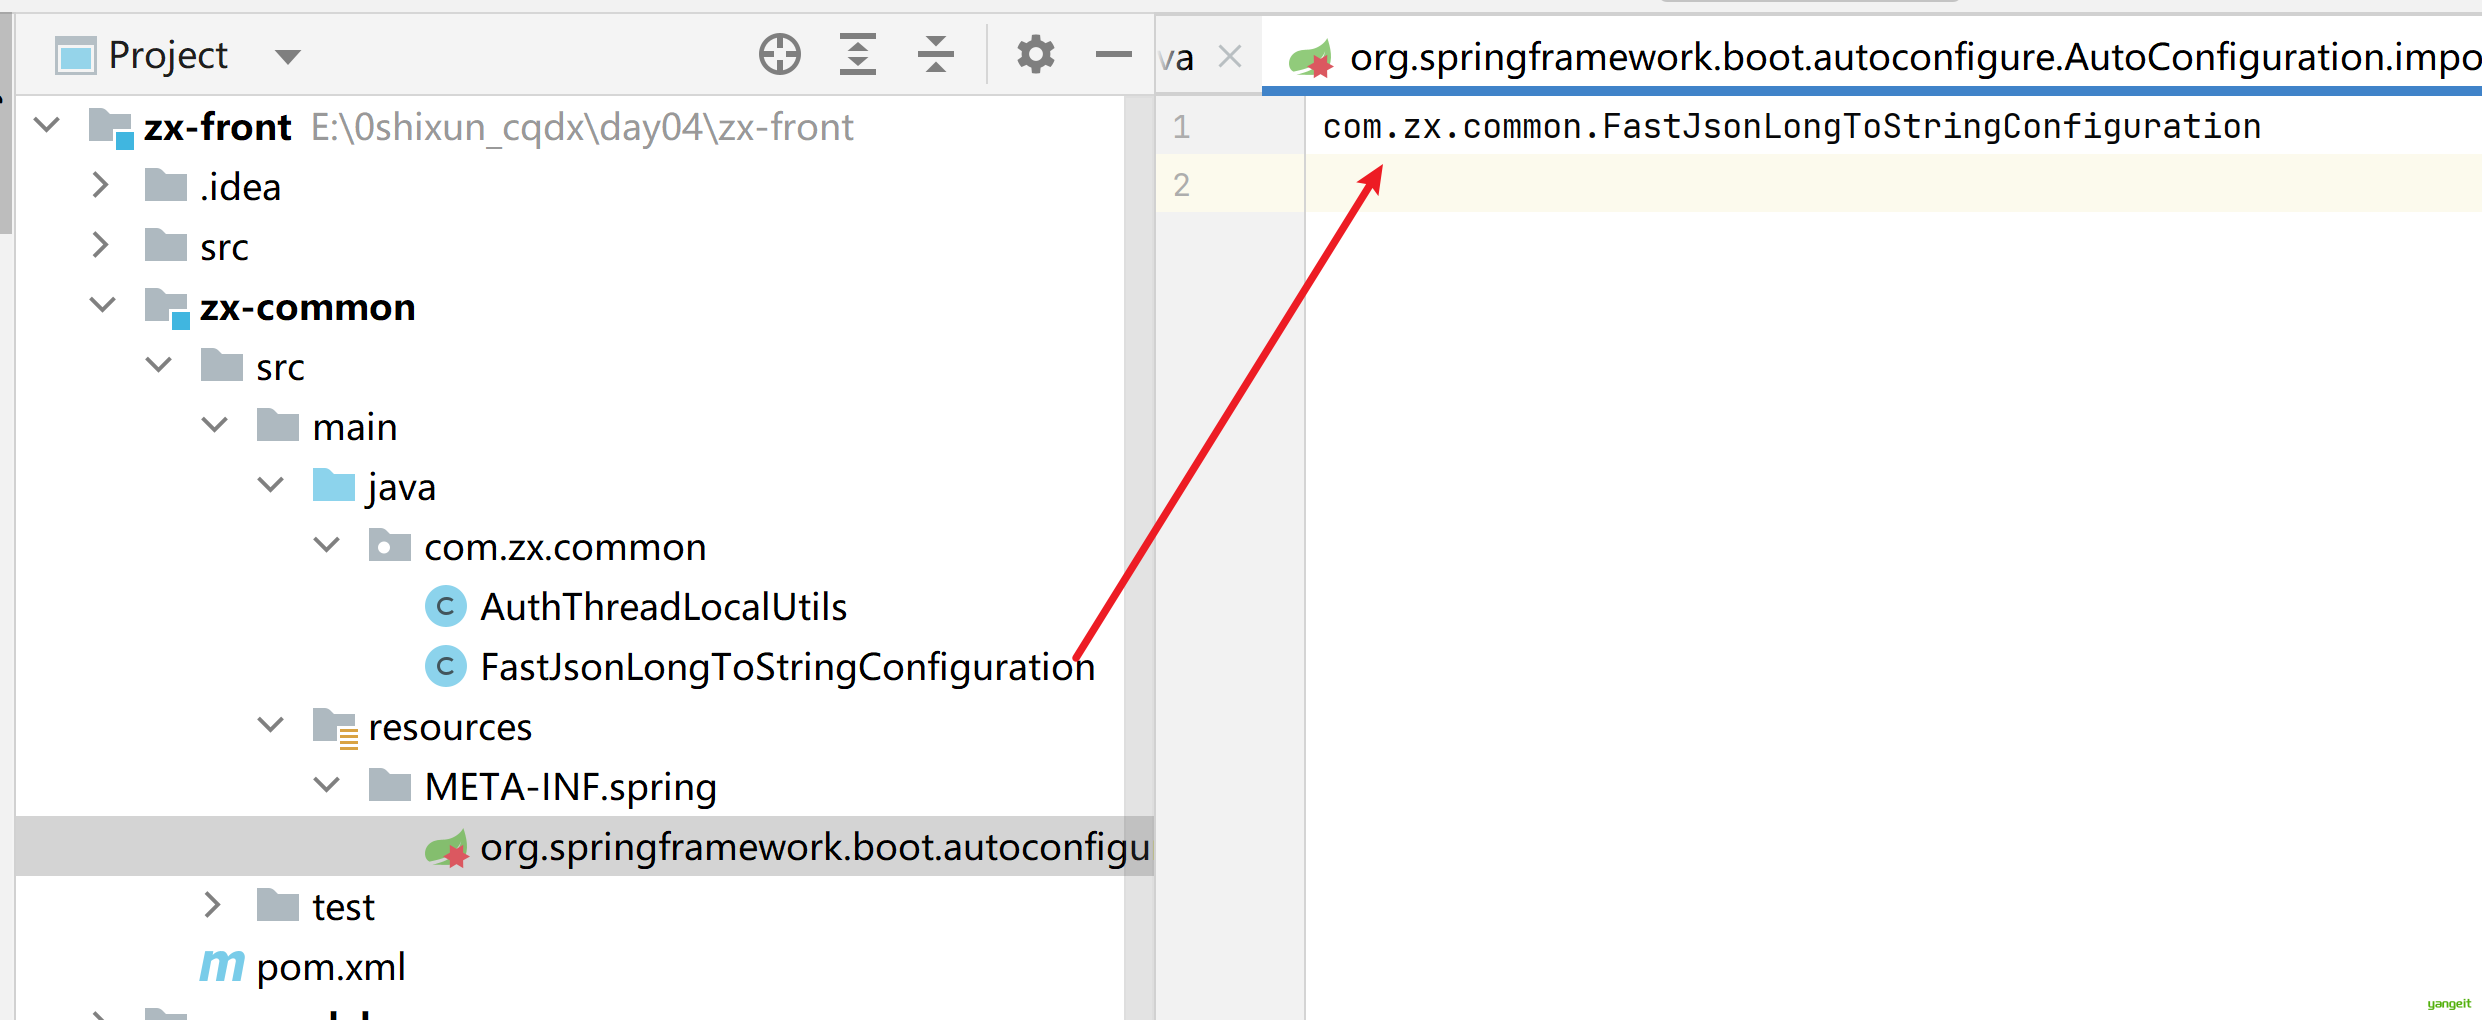2482x1020 pixels.
Task: Click the AuthThreadLocalUtils class icon
Action: [x=445, y=606]
